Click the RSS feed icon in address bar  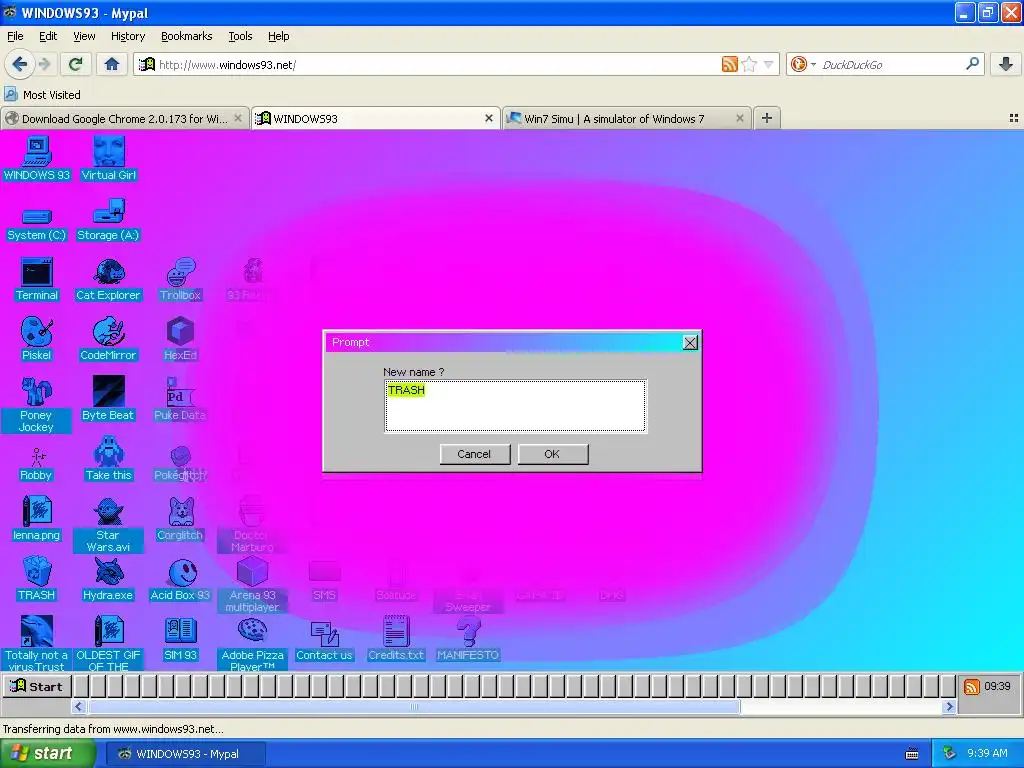click(729, 64)
